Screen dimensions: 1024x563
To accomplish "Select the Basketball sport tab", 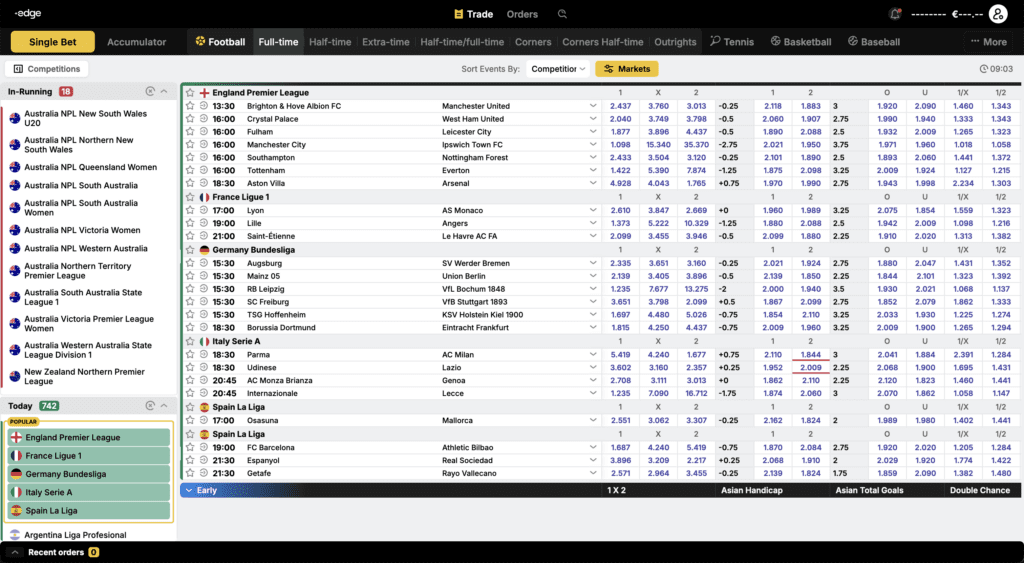I will coord(801,42).
